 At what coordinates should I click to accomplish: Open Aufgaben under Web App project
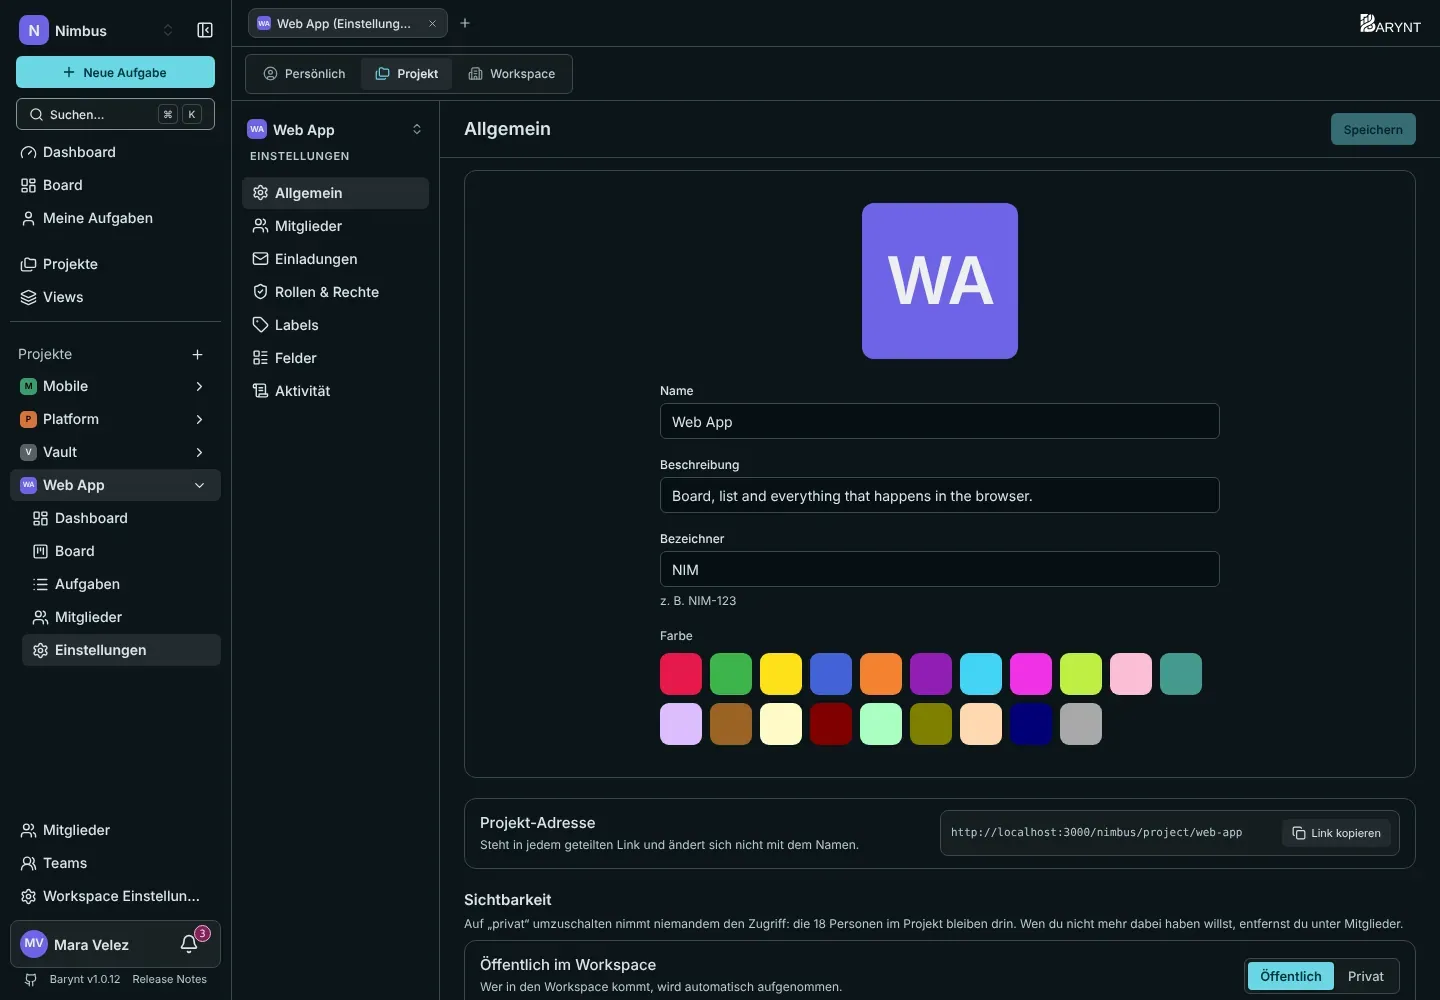(x=121, y=584)
